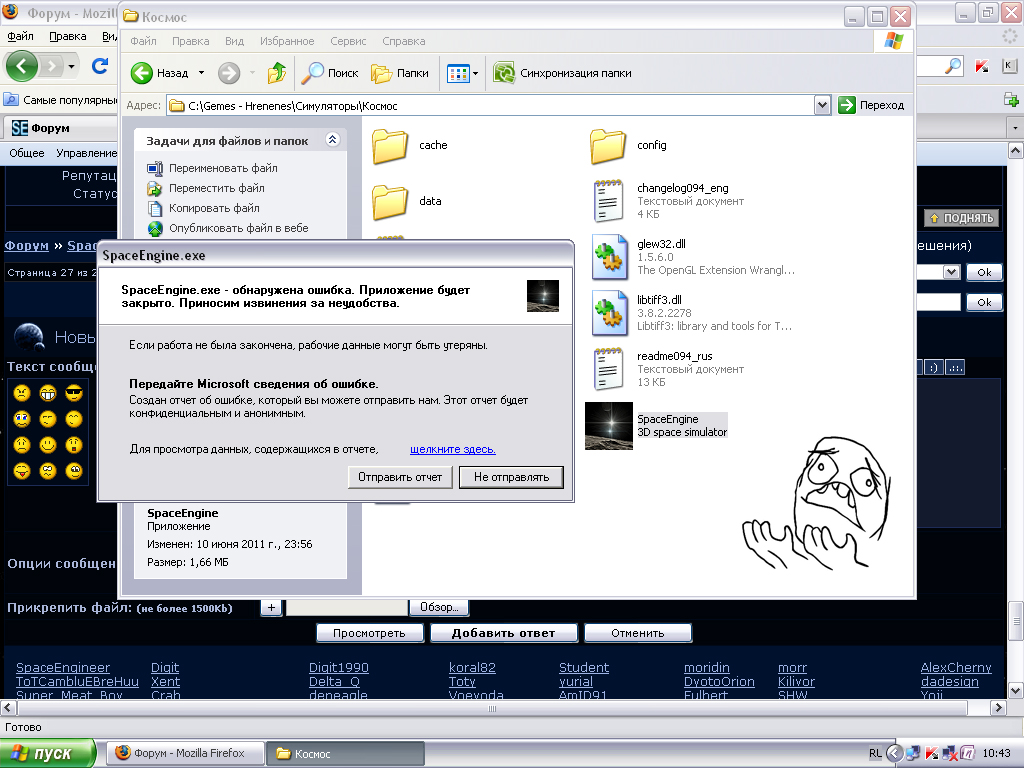Open Explorer's Вид menu
The width and height of the screenshot is (1024, 768).
pos(234,41)
